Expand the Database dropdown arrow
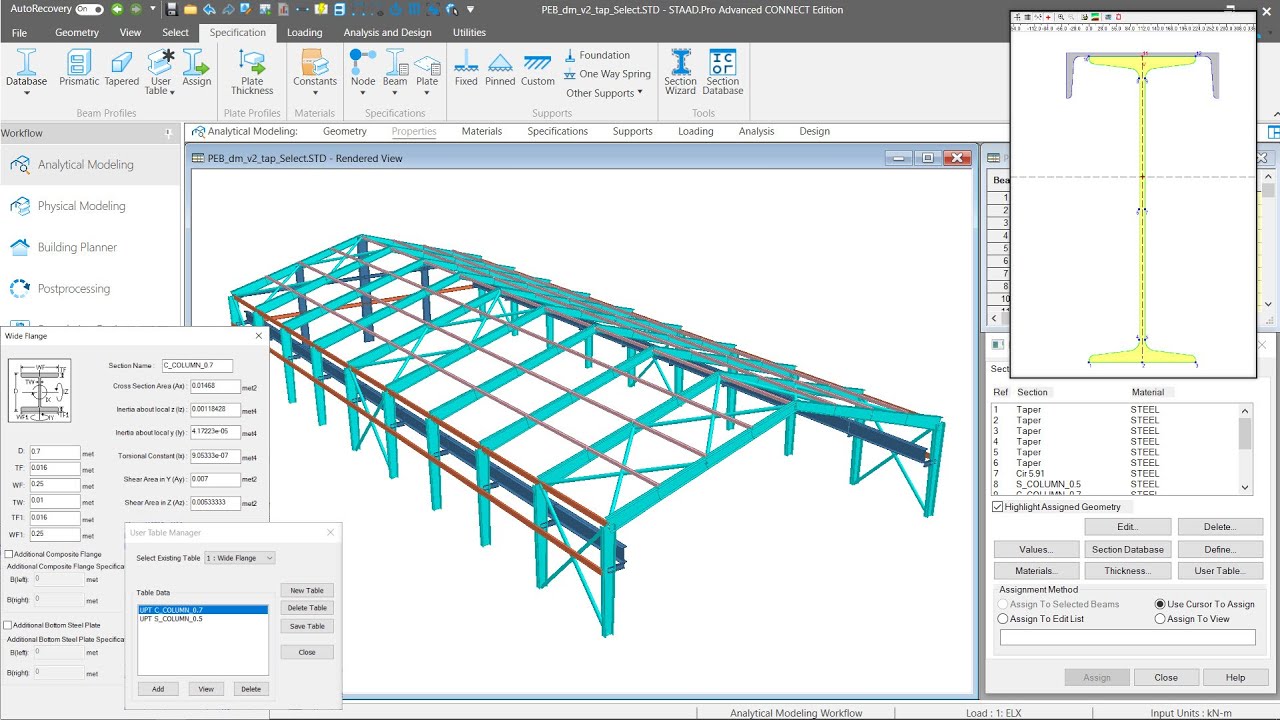Viewport: 1280px width, 720px height. [x=26, y=93]
